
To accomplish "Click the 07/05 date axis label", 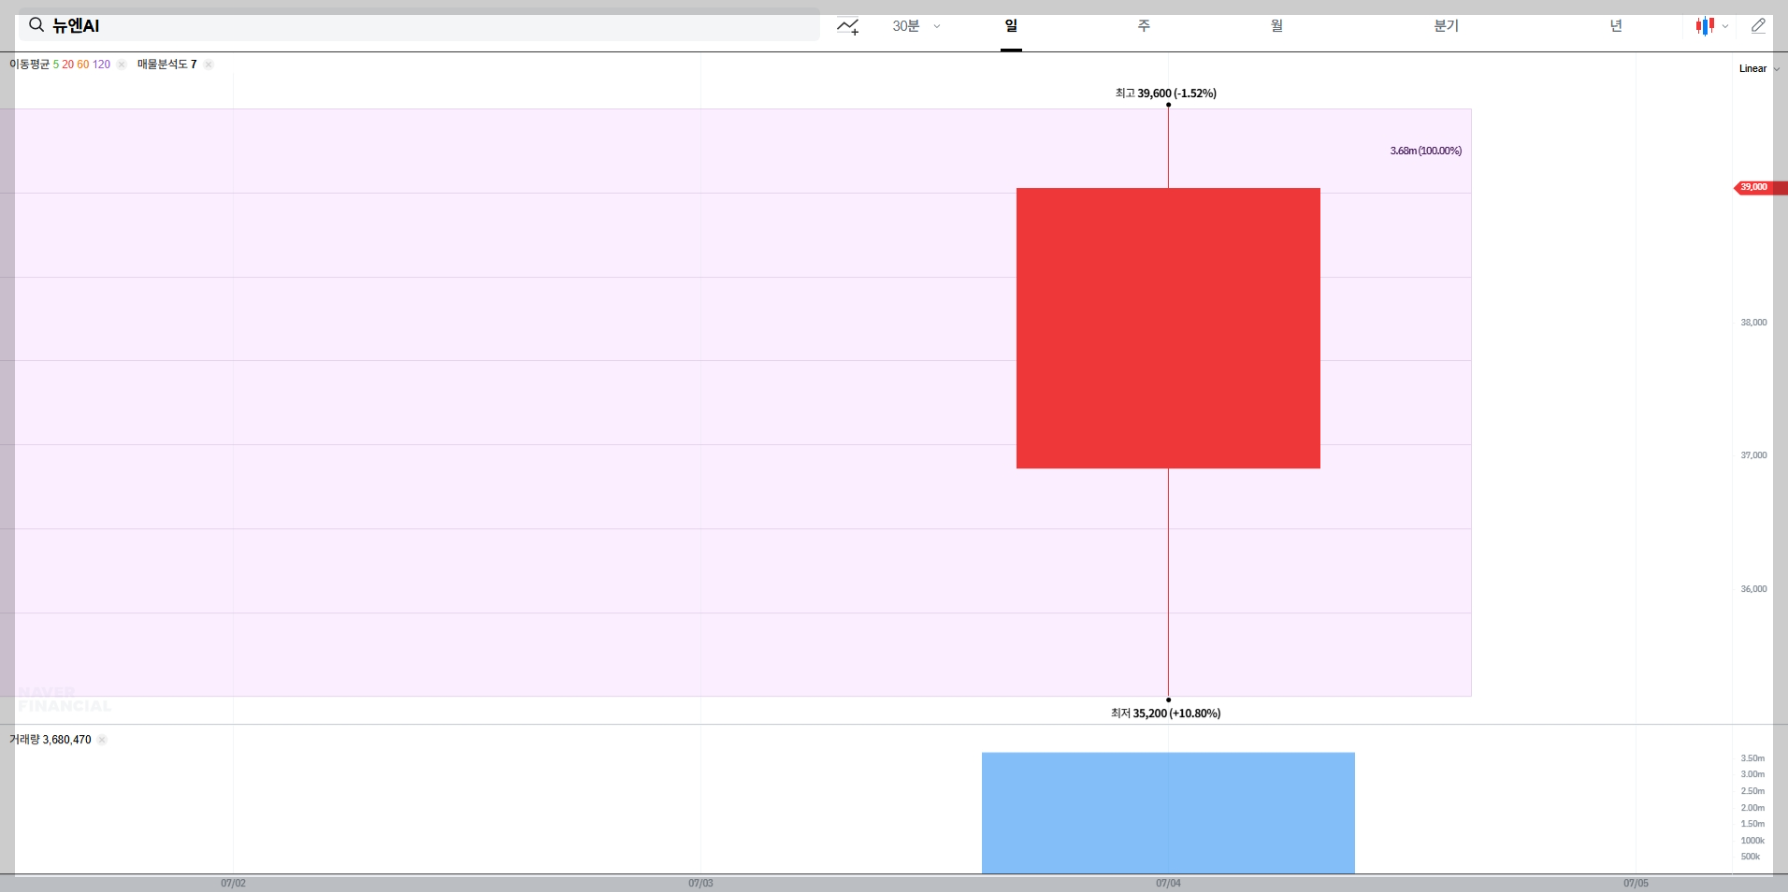I will (x=1636, y=883).
